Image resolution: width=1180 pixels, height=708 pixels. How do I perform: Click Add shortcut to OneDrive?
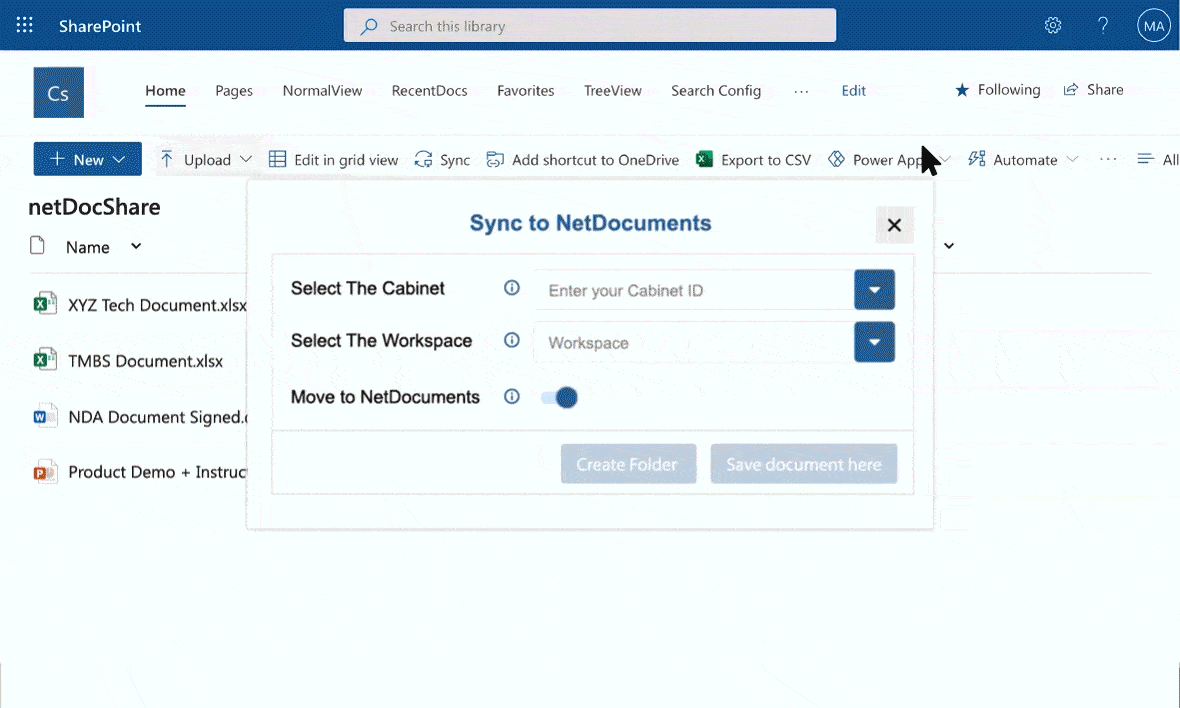(x=582, y=160)
